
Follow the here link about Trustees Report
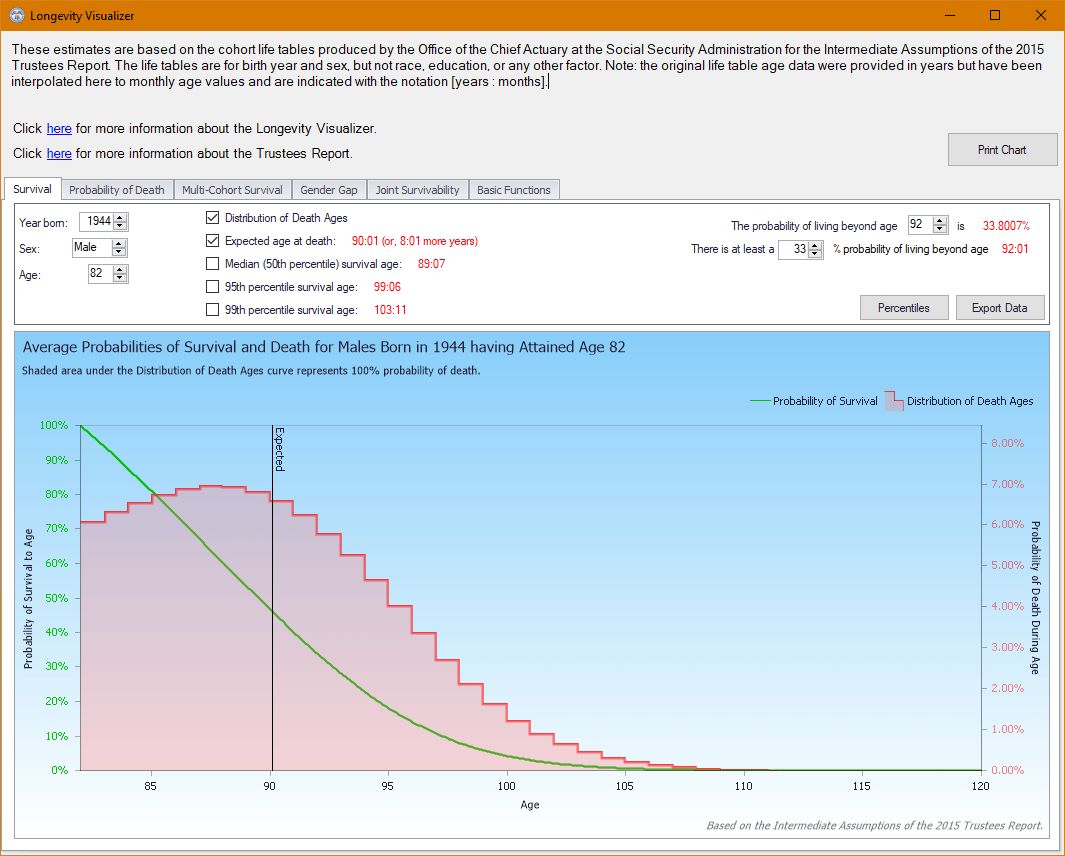coord(59,154)
